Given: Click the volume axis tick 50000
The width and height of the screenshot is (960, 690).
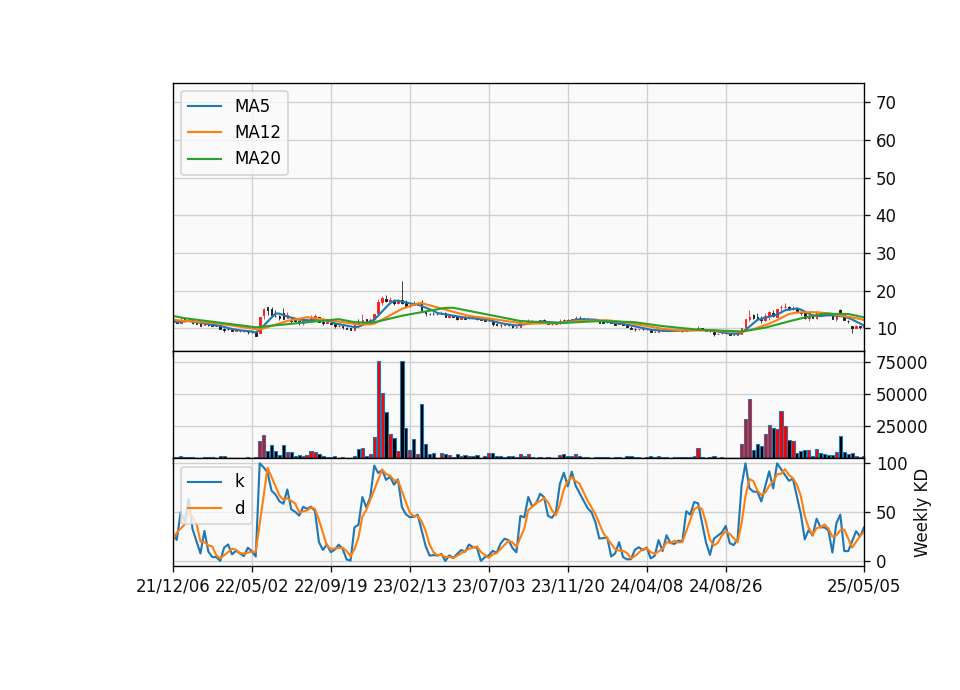Looking at the screenshot, I should (901, 395).
